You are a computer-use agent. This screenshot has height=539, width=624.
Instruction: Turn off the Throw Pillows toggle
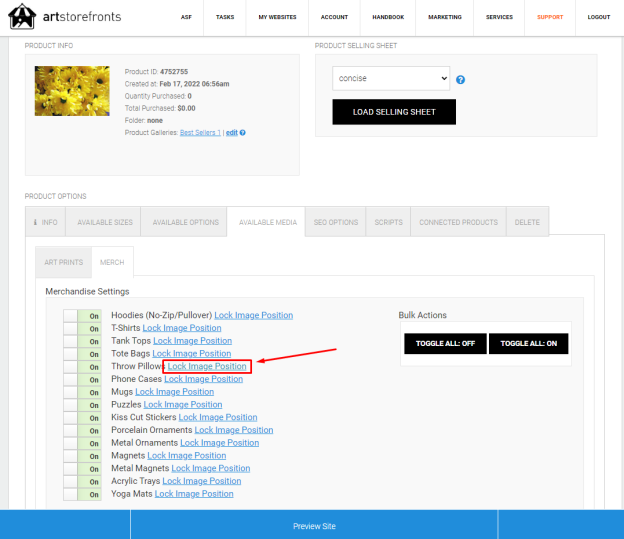click(x=82, y=367)
